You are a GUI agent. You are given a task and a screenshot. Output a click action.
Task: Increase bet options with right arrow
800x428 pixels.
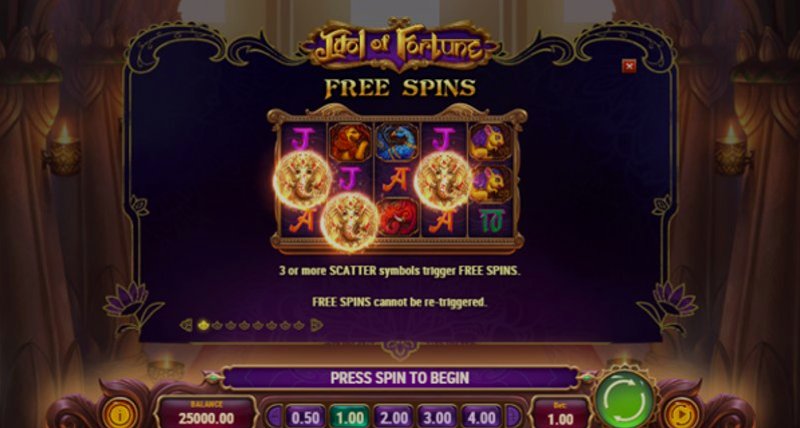tap(513, 416)
